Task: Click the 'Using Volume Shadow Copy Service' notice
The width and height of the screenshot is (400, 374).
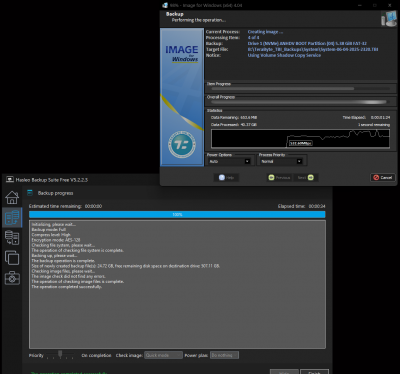Action: coord(284,55)
